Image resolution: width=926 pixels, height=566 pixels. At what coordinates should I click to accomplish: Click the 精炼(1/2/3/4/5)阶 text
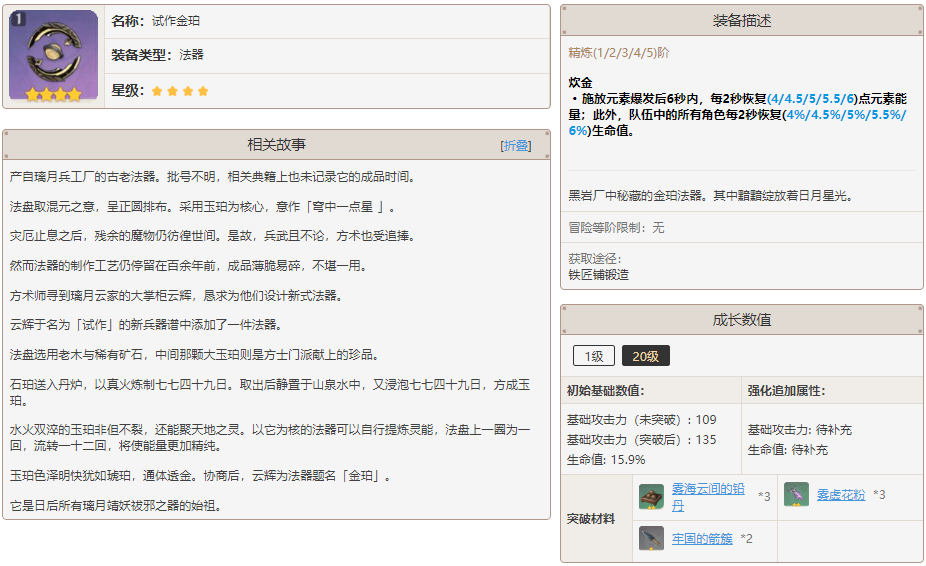(618, 53)
